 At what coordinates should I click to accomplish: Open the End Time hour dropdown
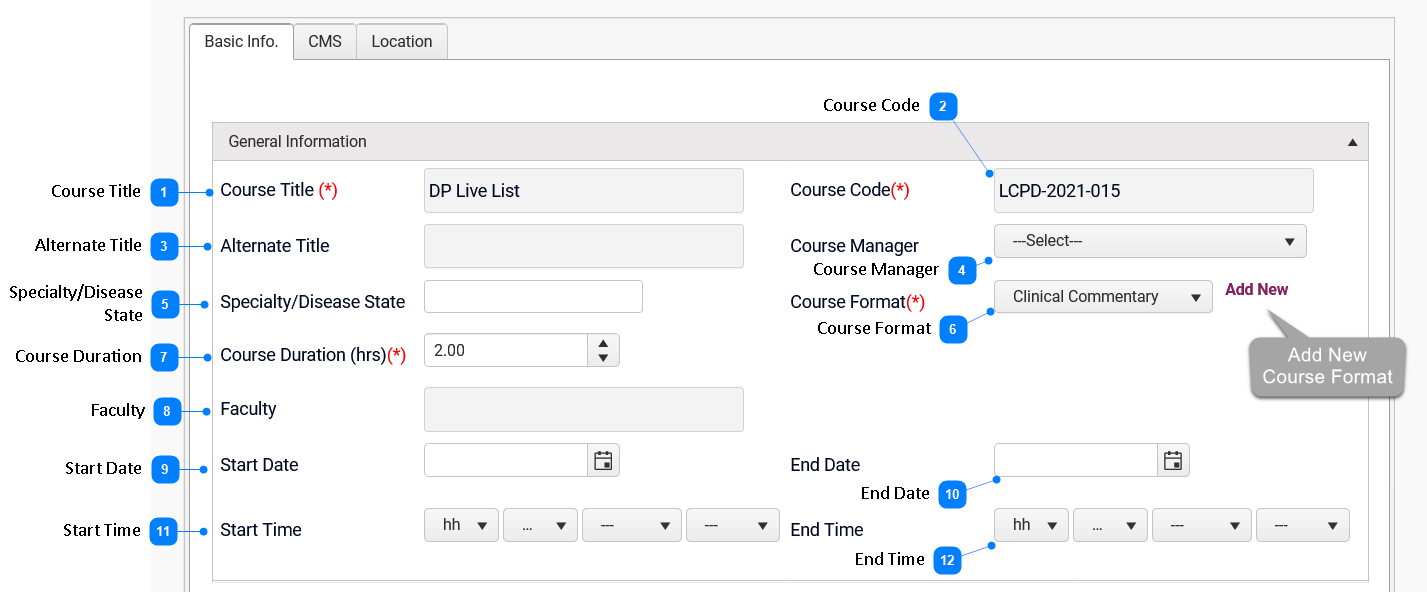click(1031, 525)
